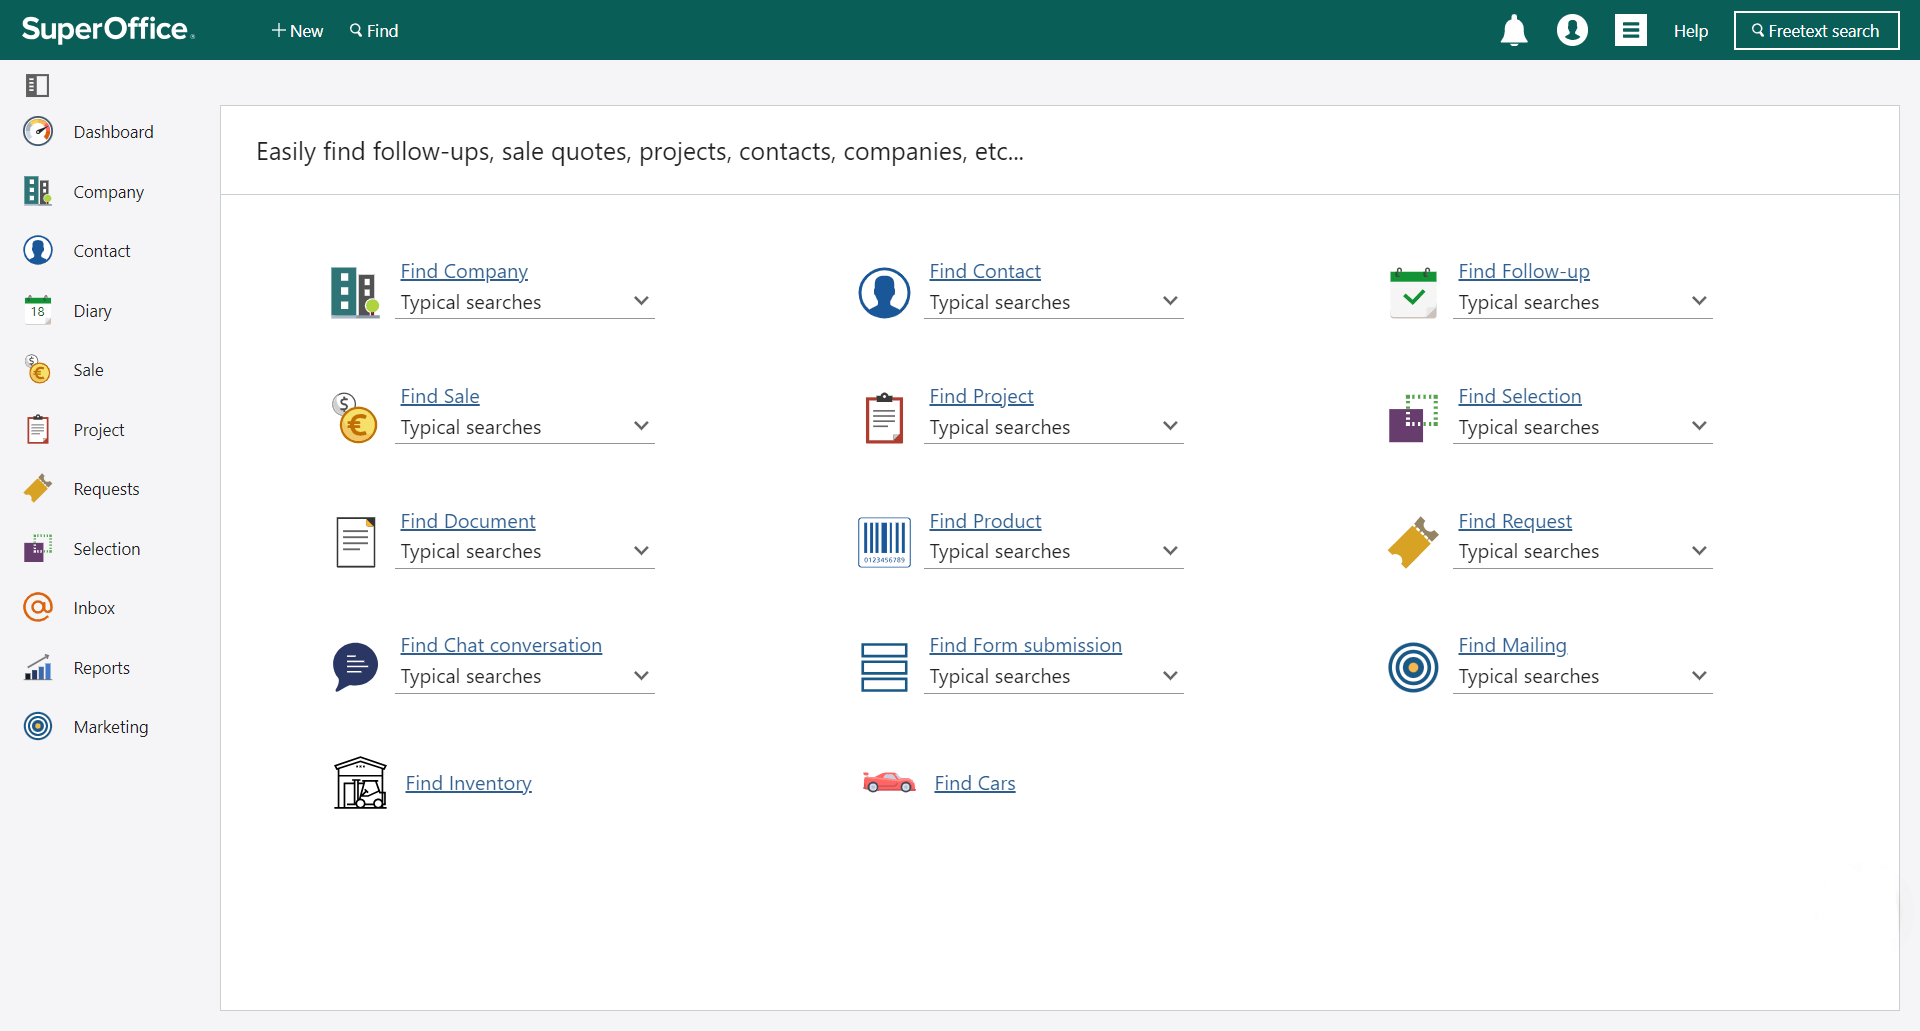Open the Find Chat conversation link
This screenshot has height=1031, width=1920.
pyautogui.click(x=501, y=645)
